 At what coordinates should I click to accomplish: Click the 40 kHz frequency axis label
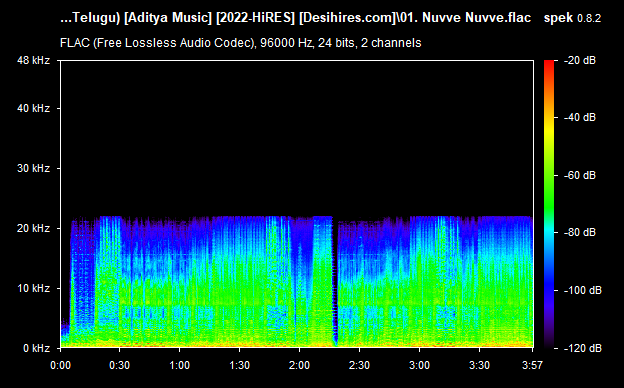(33, 108)
